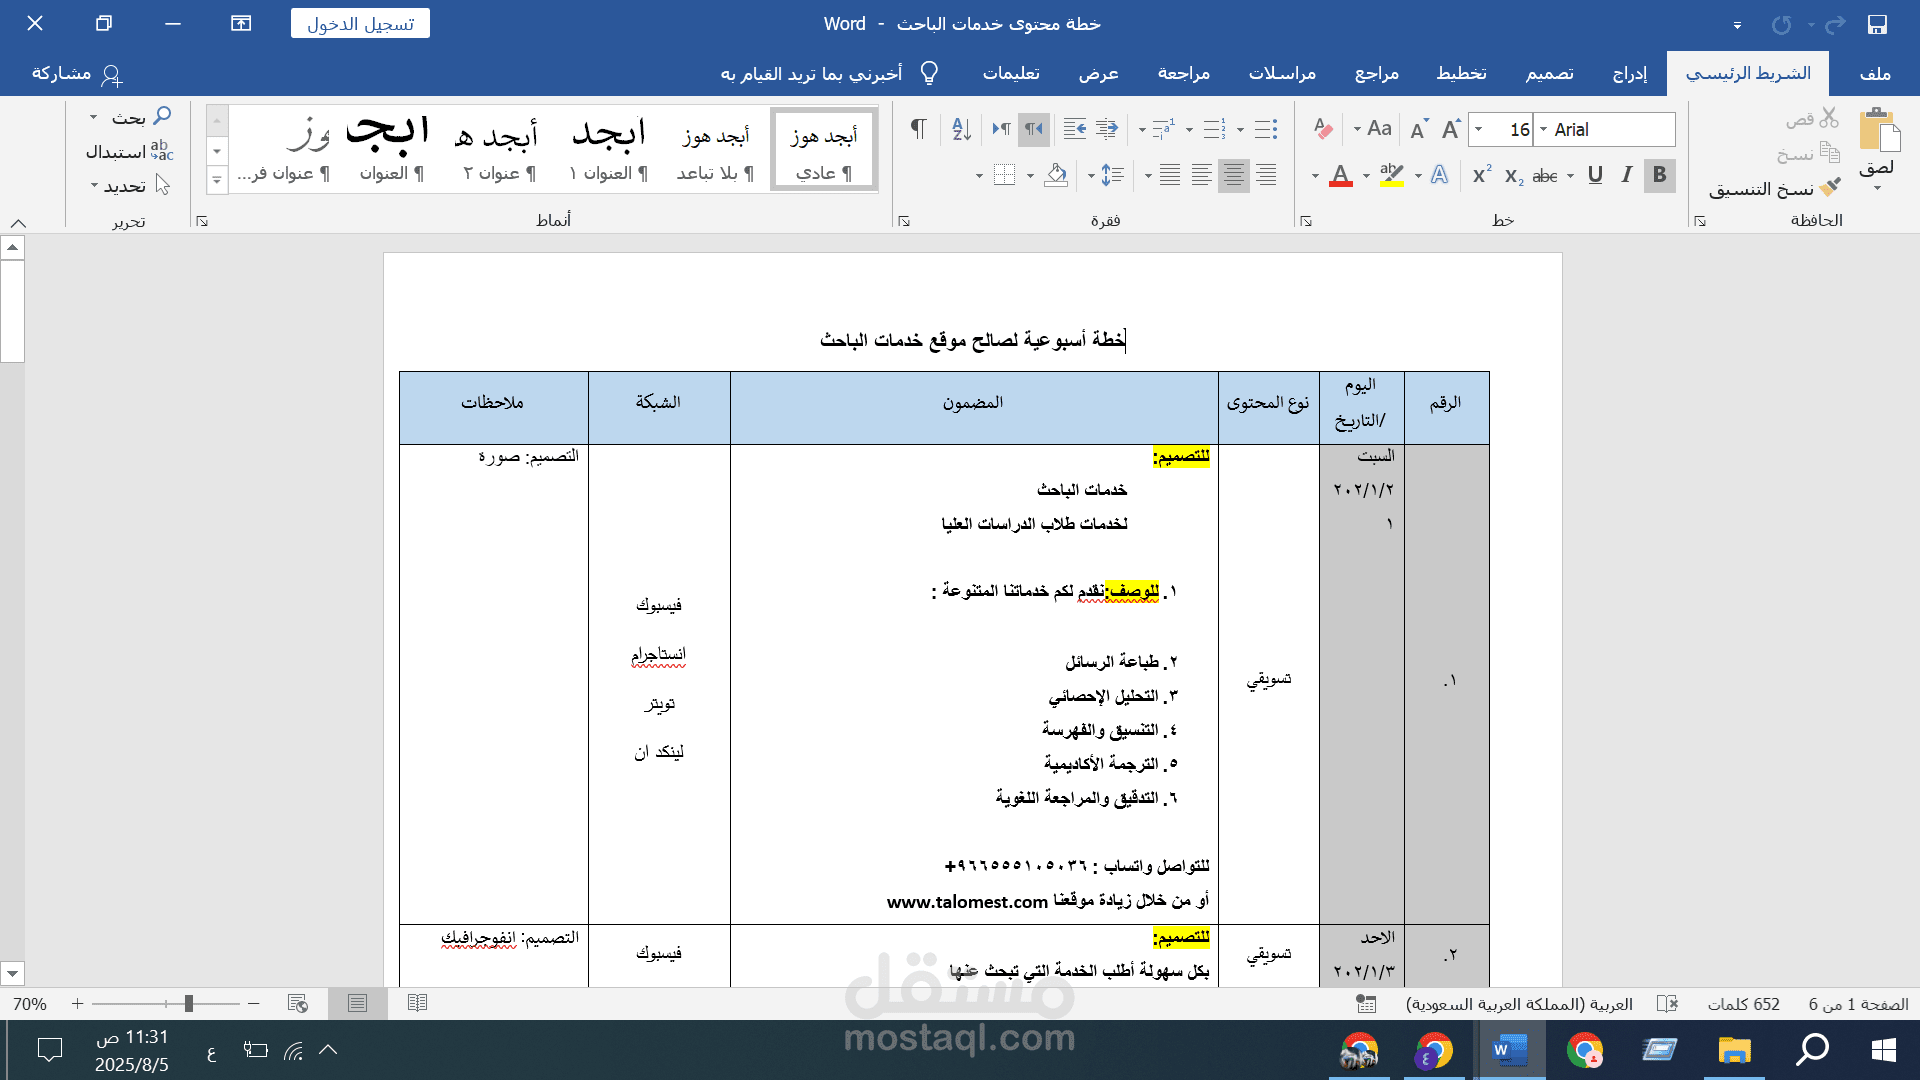The image size is (1920, 1080).
Task: Switch to the إدراج ribbon tab
Action: click(x=1629, y=73)
